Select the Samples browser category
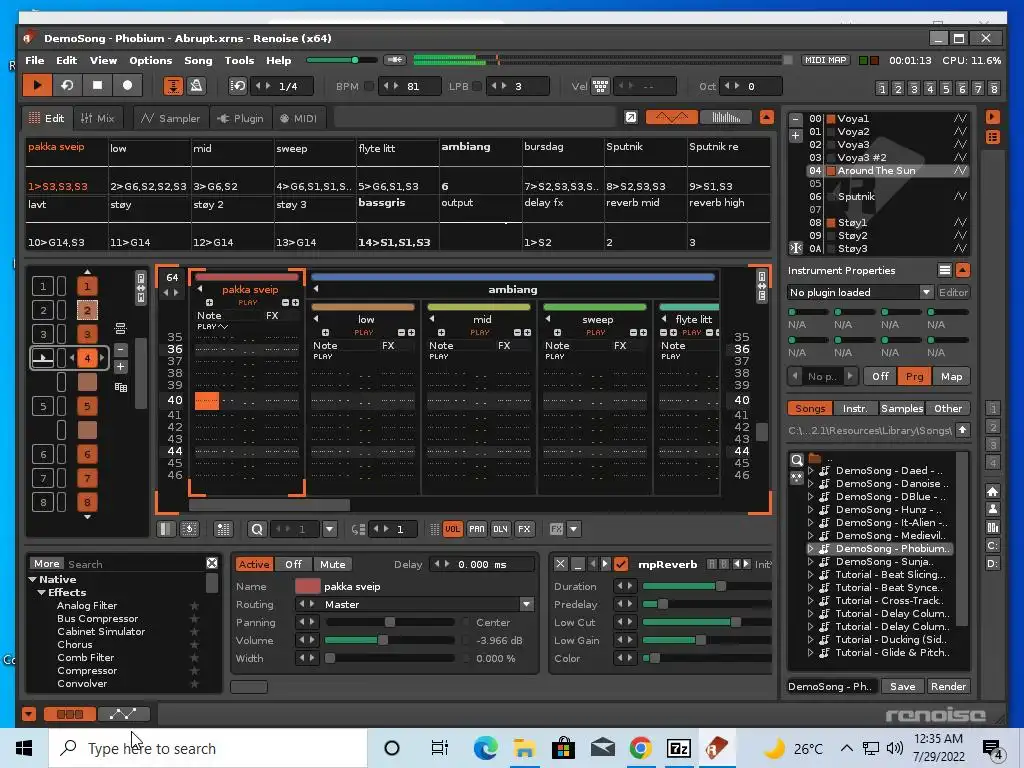This screenshot has width=1024, height=768. pos(901,408)
